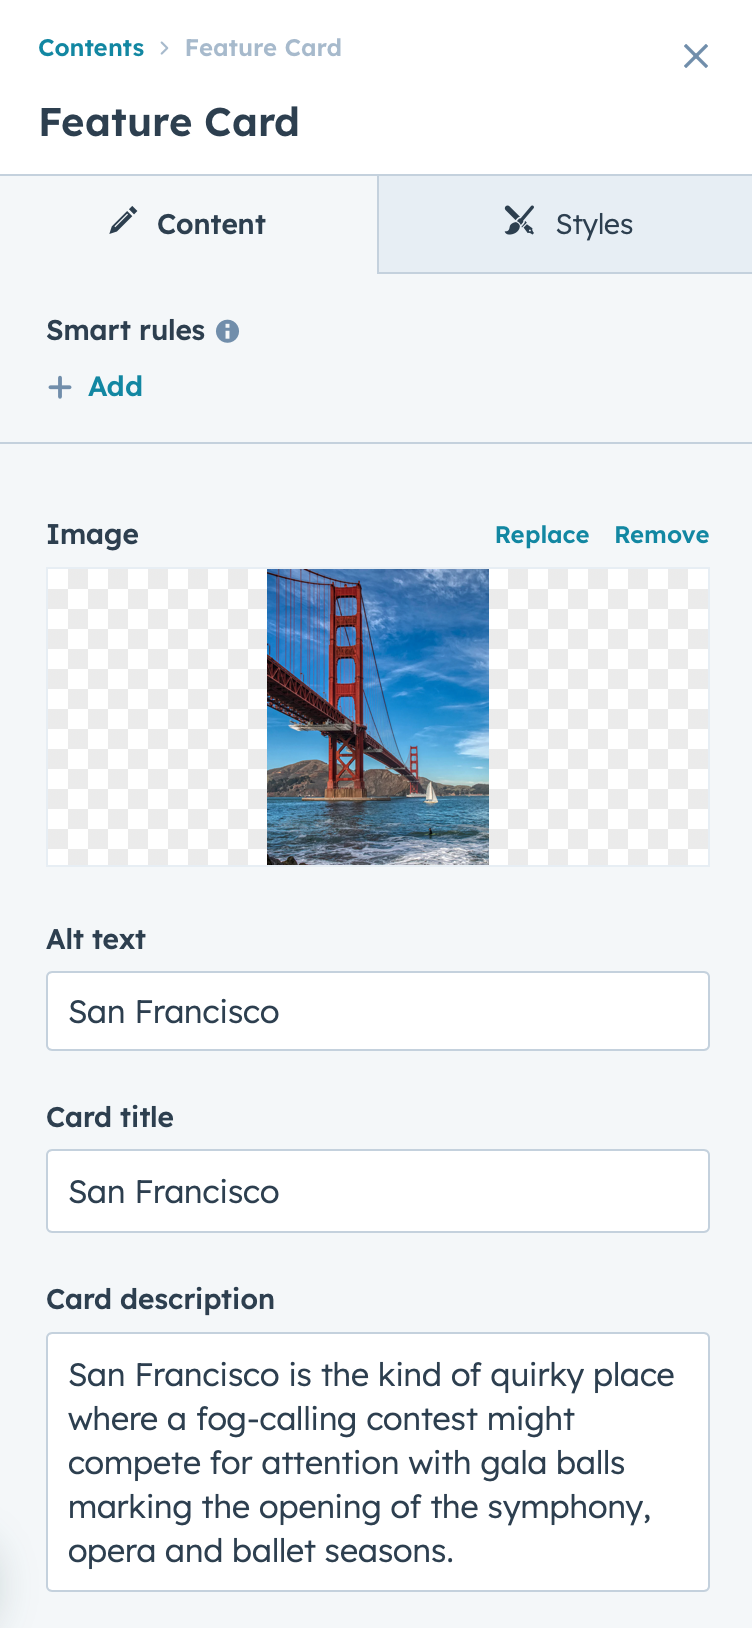Close the Feature Card panel with X

tap(696, 56)
